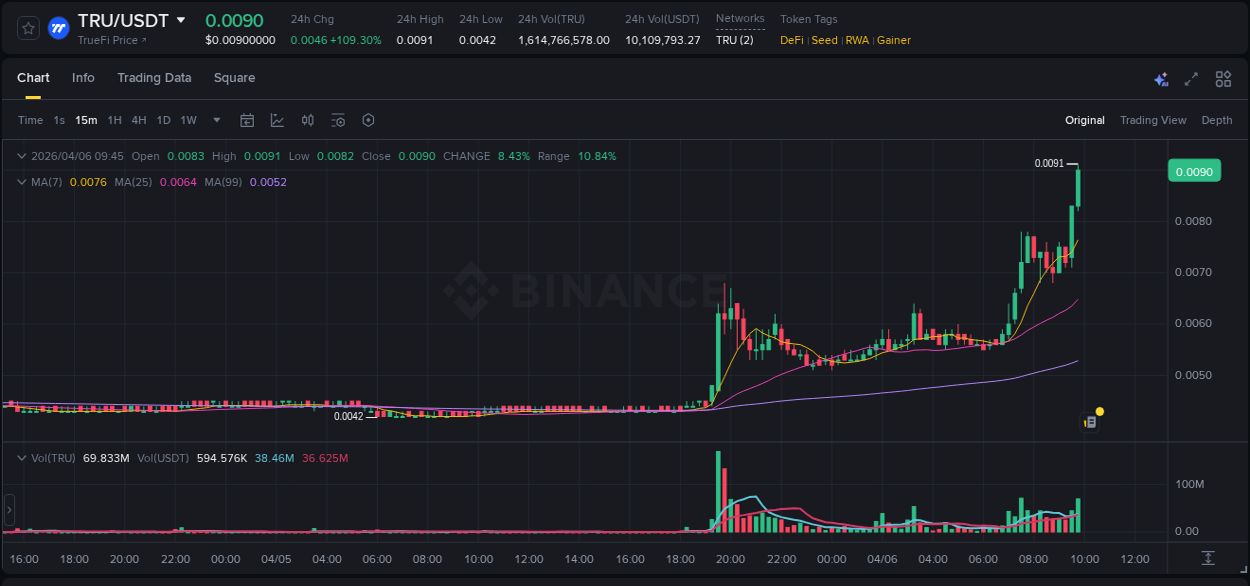Switch chart to Trading View mode
The width and height of the screenshot is (1250, 586).
pyautogui.click(x=1153, y=119)
